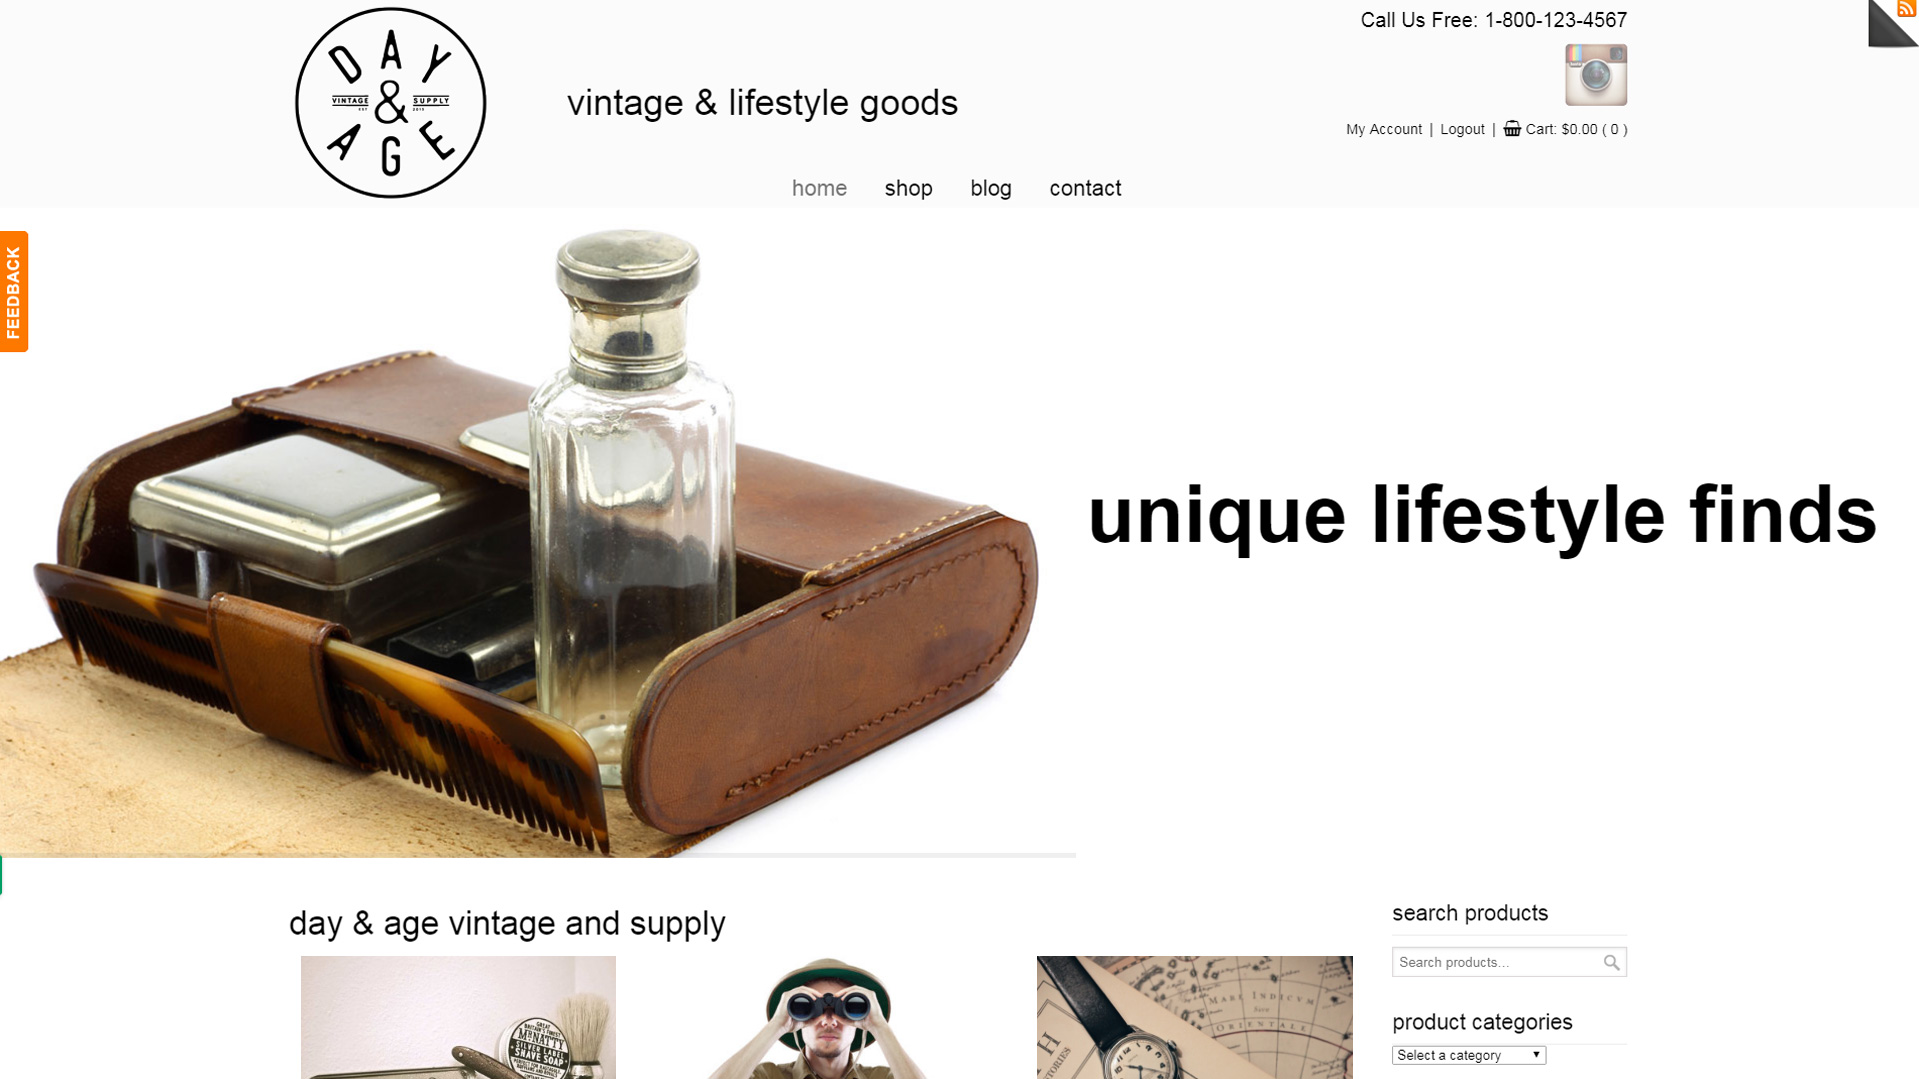The image size is (1919, 1079).
Task: Open the contact menu item
Action: [x=1085, y=188]
